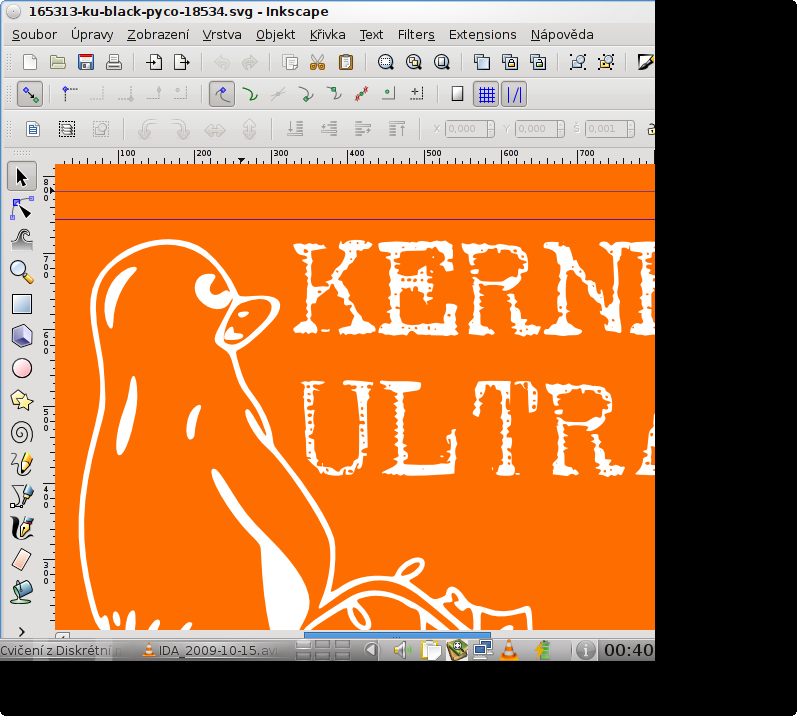Toggle snap to smooth nodes
This screenshot has height=716, width=797.
pos(333,95)
